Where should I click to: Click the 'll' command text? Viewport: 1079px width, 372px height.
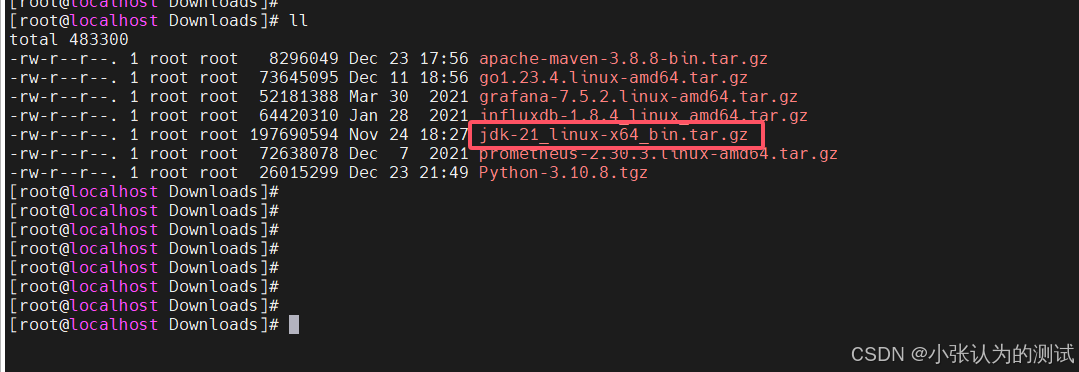(299, 21)
